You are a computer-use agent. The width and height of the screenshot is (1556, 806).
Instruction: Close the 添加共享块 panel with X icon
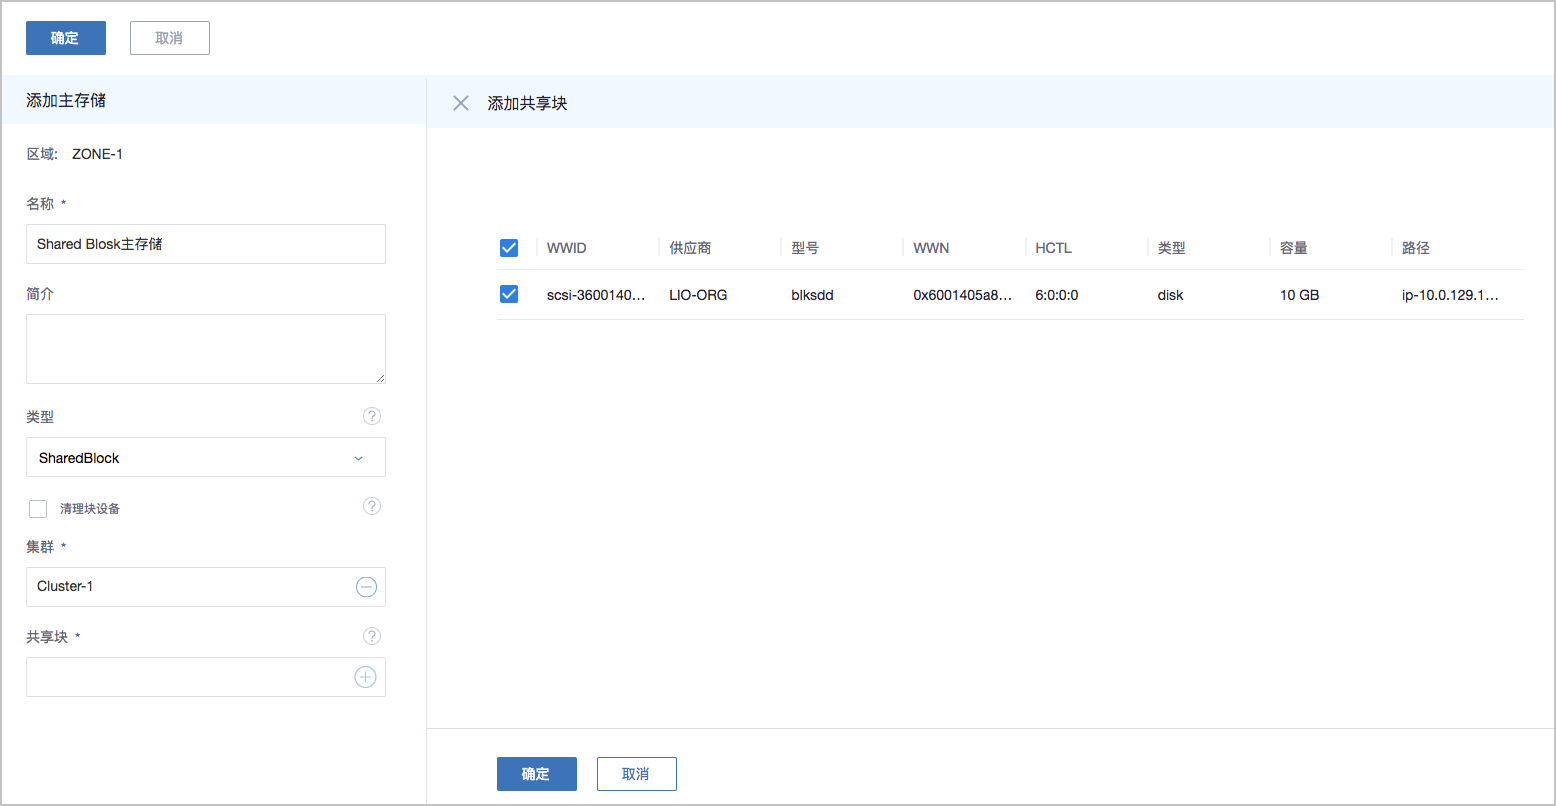coord(461,103)
